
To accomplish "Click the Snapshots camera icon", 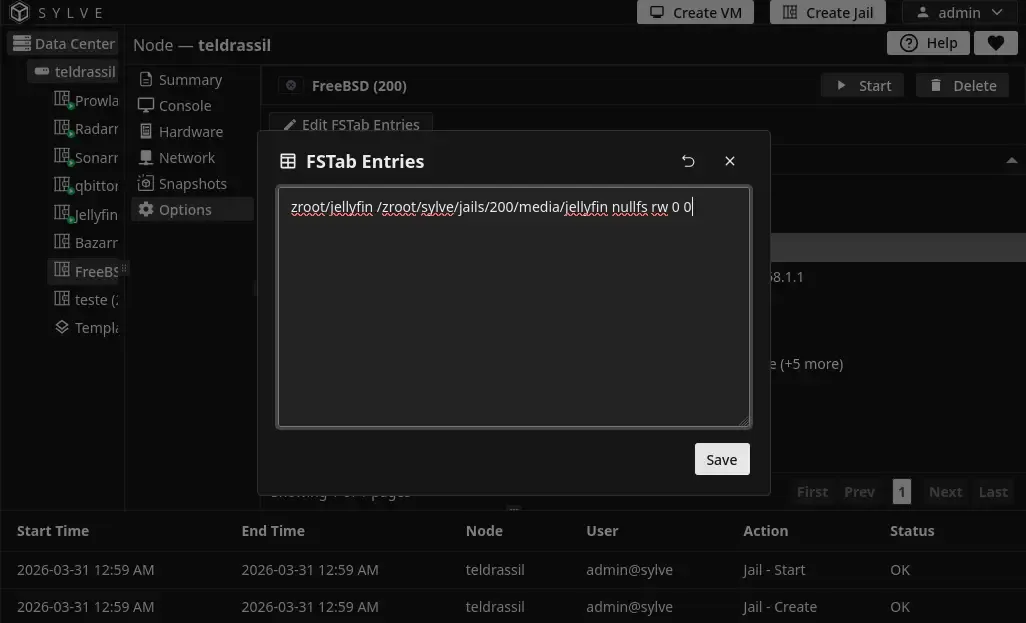I will tap(147, 183).
